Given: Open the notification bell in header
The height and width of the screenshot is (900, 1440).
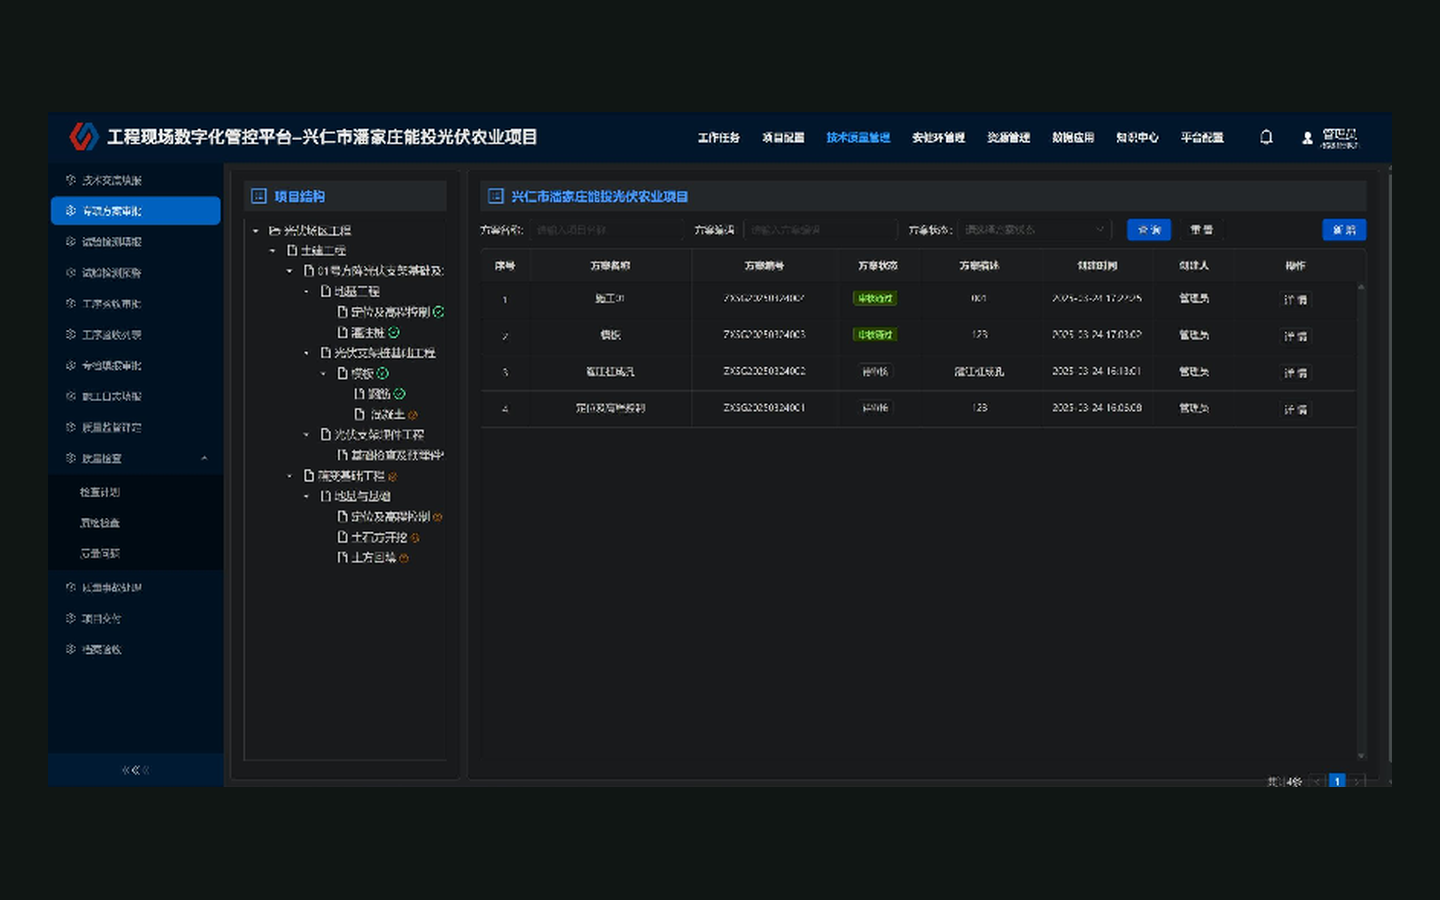Looking at the screenshot, I should [1266, 137].
